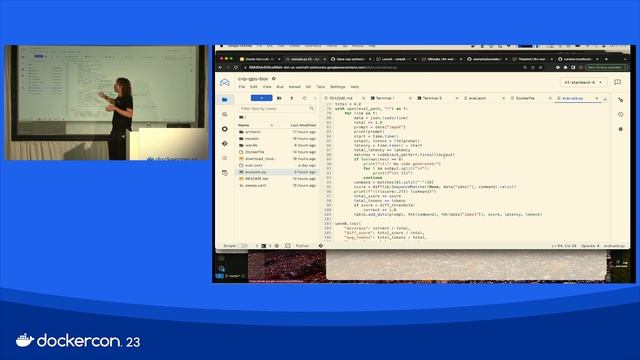The height and width of the screenshot is (360, 640).
Task: Select evaluate.py in the file list
Action: (277, 172)
